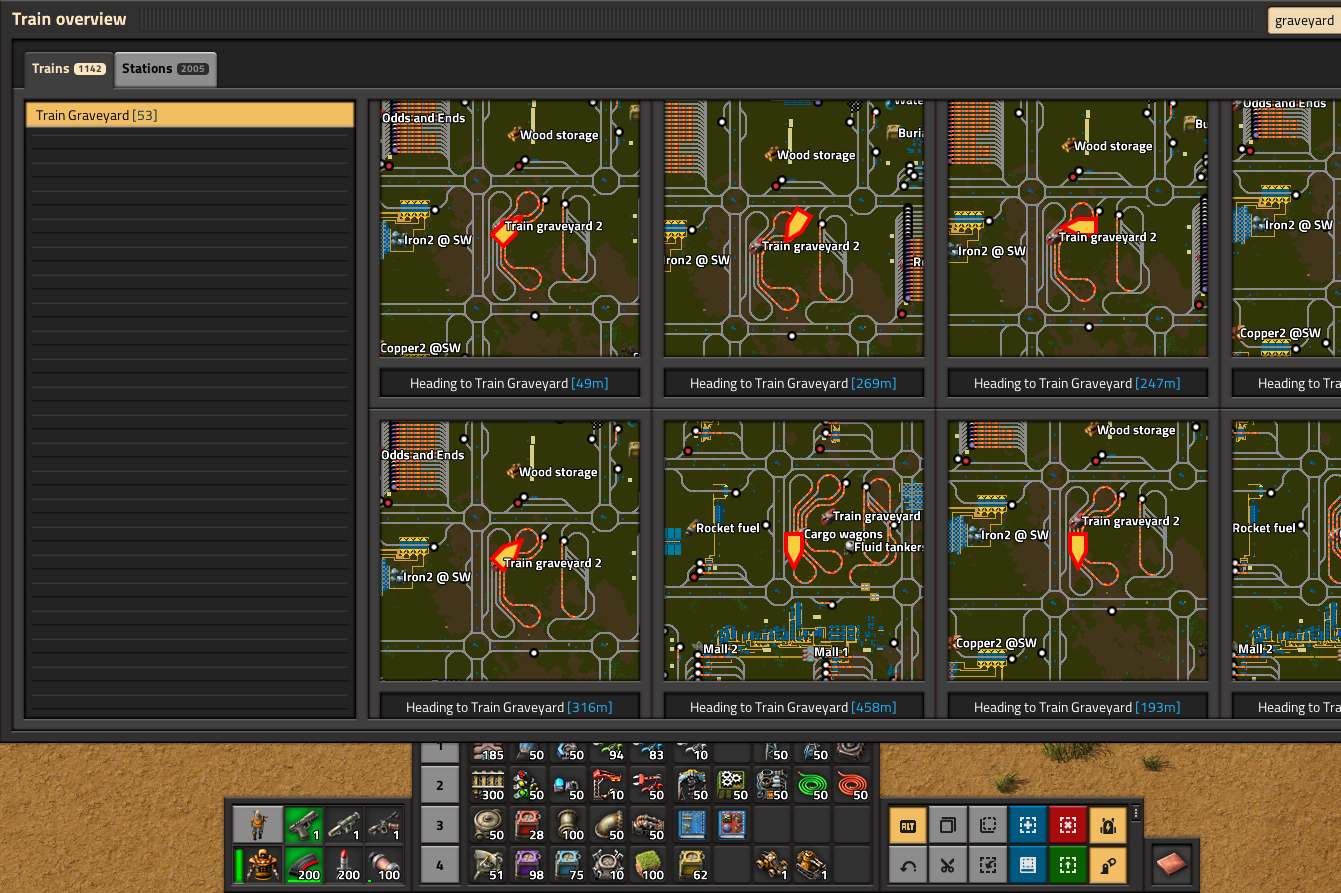Open the train heading to Graveyard [458m]
Screen dimensions: 1341x893
pyautogui.click(x=793, y=707)
